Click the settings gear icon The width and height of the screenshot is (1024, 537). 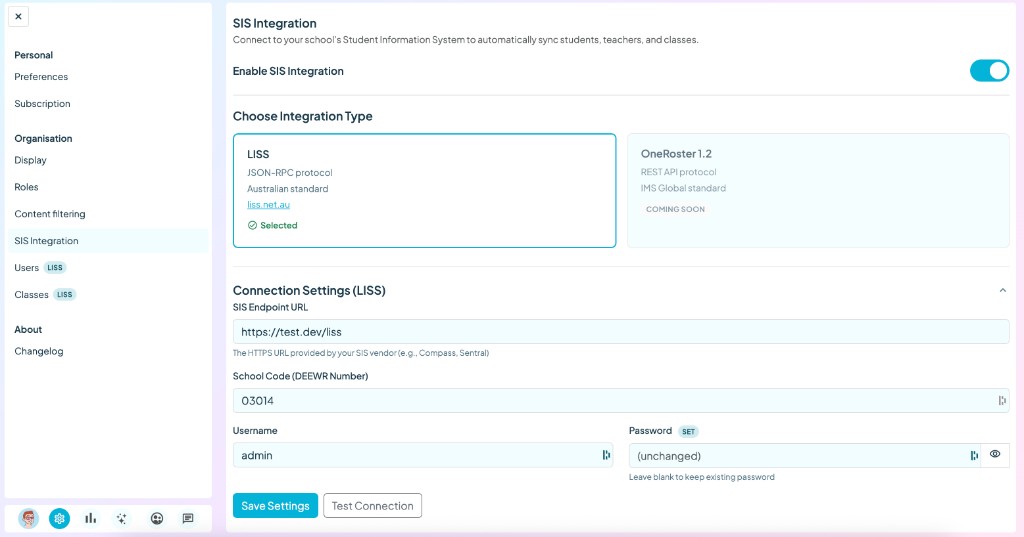[59, 519]
